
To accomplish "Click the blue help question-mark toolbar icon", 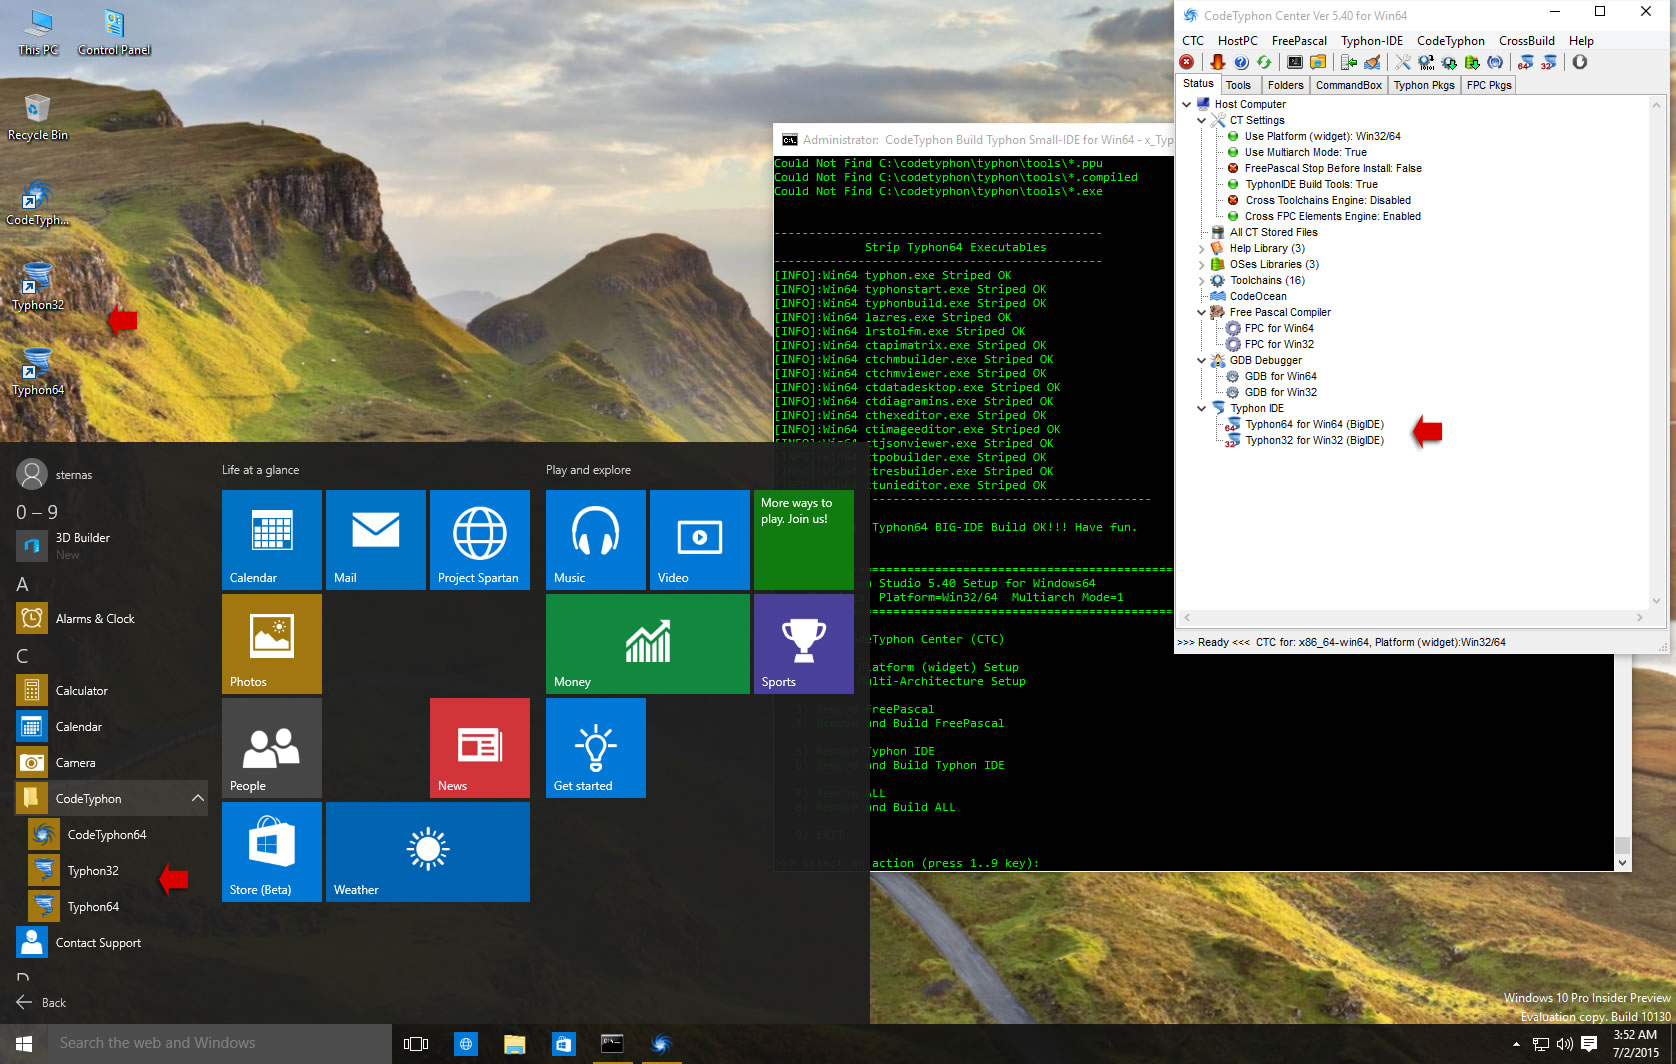I will (x=1241, y=62).
